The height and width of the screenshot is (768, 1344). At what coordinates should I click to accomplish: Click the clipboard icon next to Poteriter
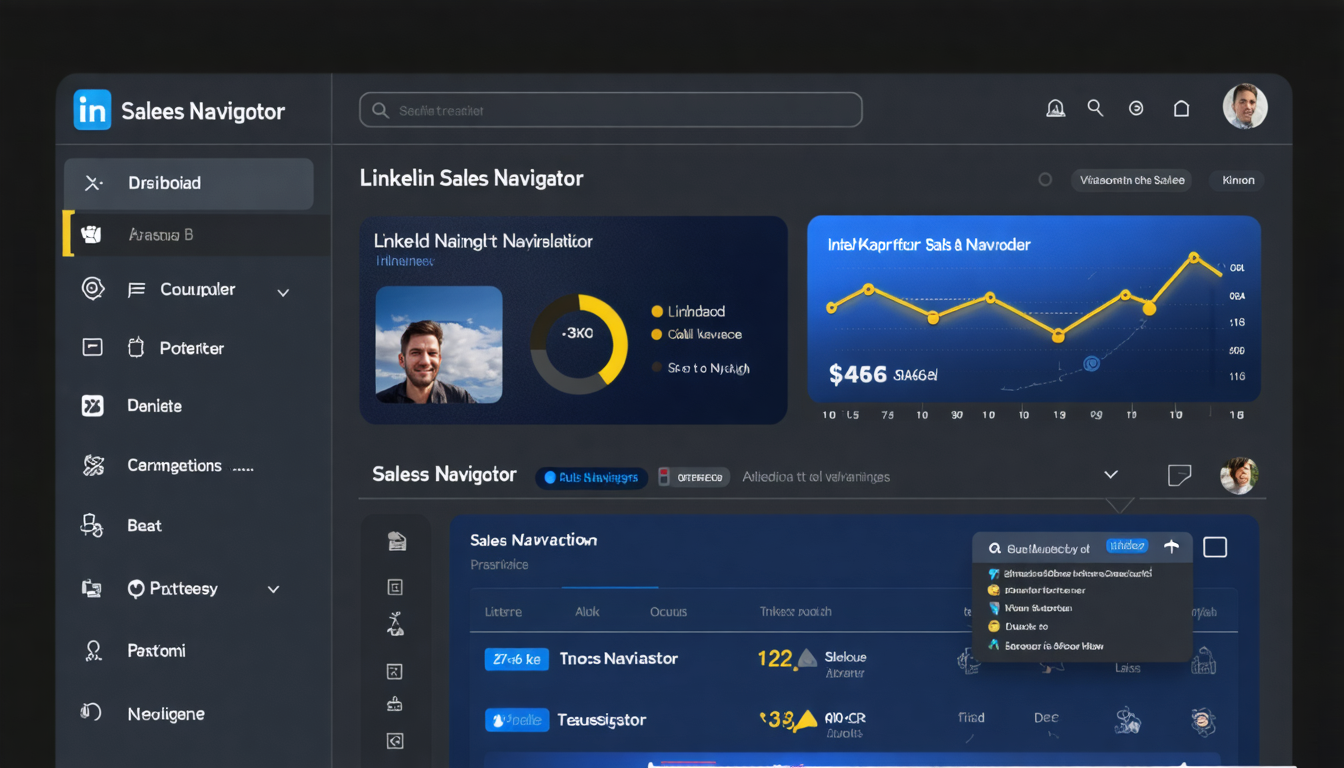pos(137,348)
